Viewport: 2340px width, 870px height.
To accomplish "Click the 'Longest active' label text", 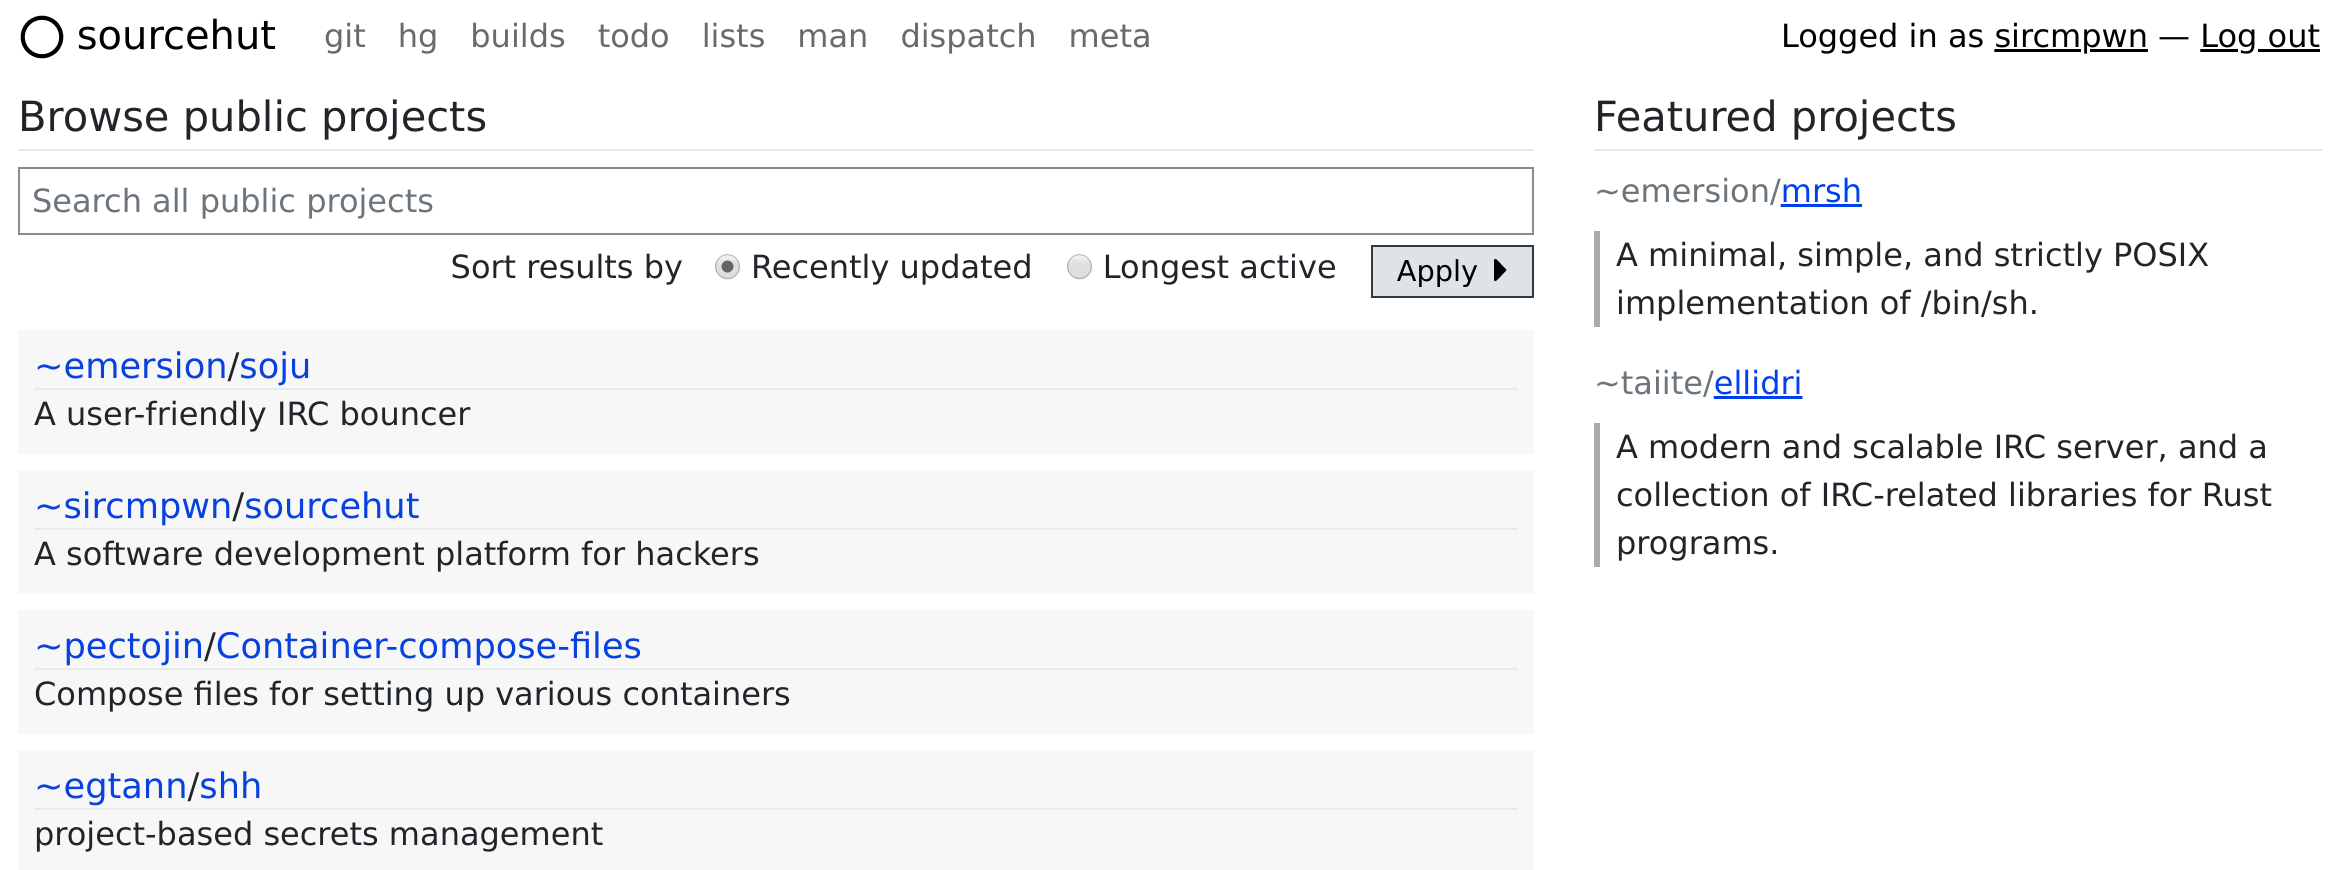I will click(x=1219, y=267).
